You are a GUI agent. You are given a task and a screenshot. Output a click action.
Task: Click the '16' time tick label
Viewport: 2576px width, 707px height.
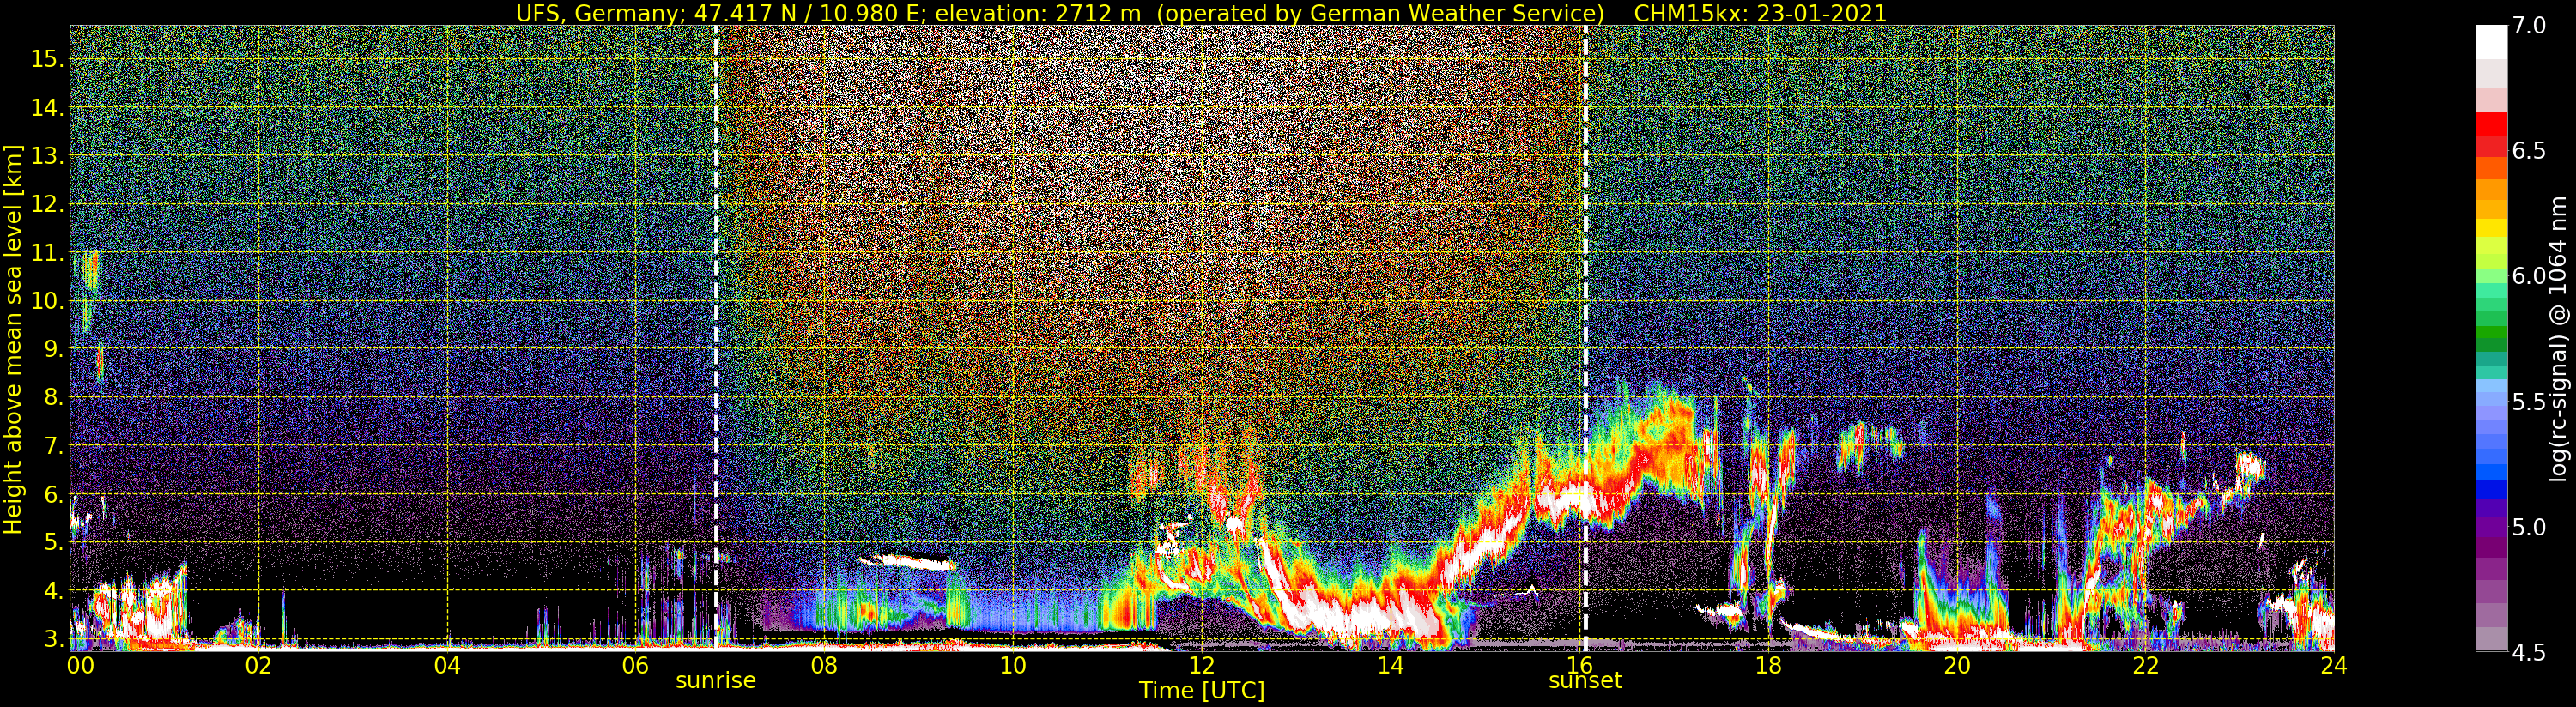coord(1579,665)
